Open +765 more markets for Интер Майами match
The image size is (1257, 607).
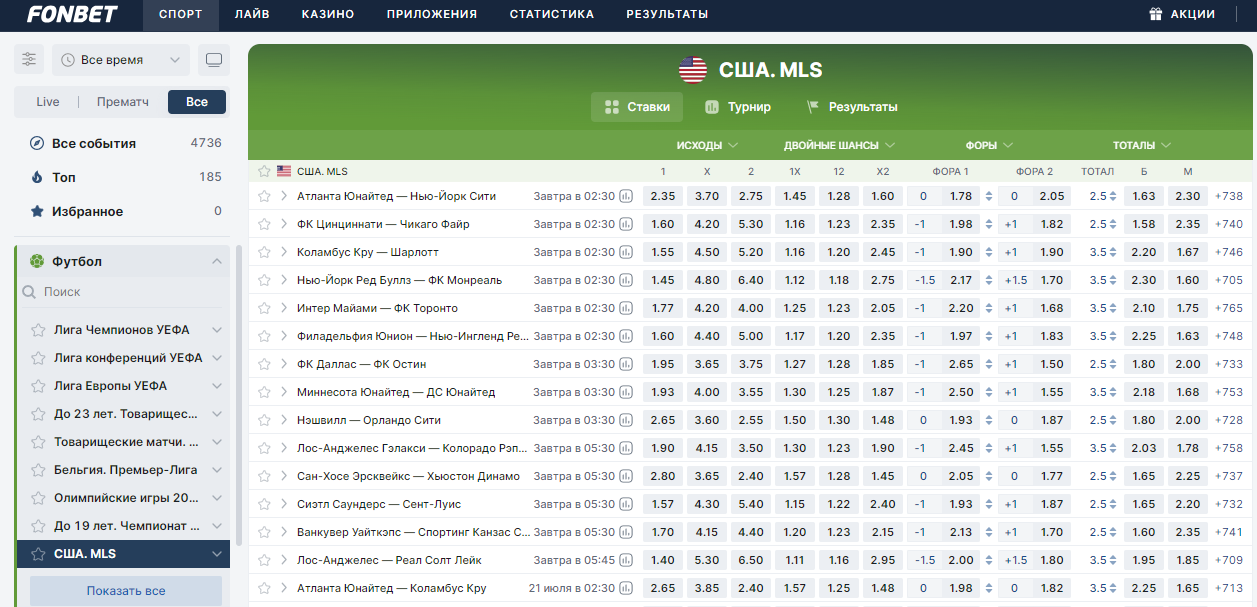point(1229,308)
